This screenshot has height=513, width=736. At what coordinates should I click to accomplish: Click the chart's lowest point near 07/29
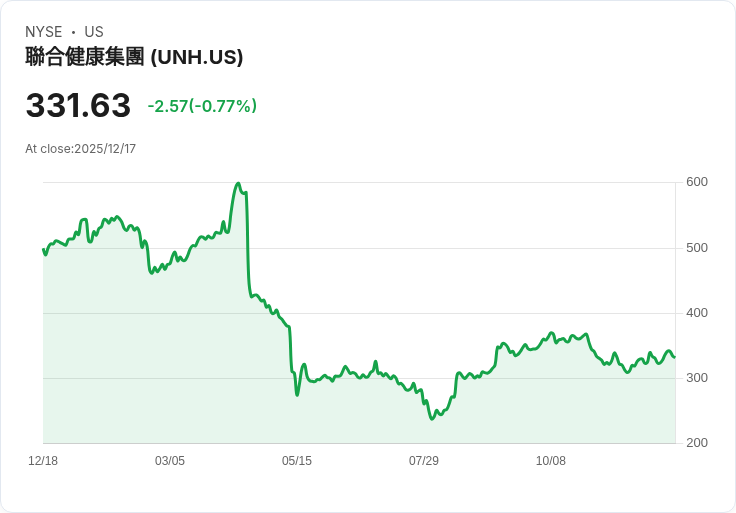pos(432,419)
